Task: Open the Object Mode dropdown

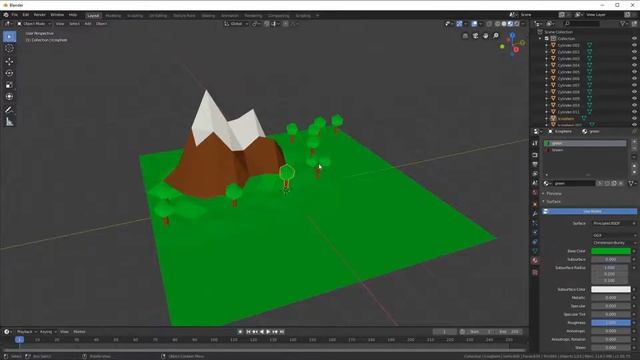Action: [34, 24]
